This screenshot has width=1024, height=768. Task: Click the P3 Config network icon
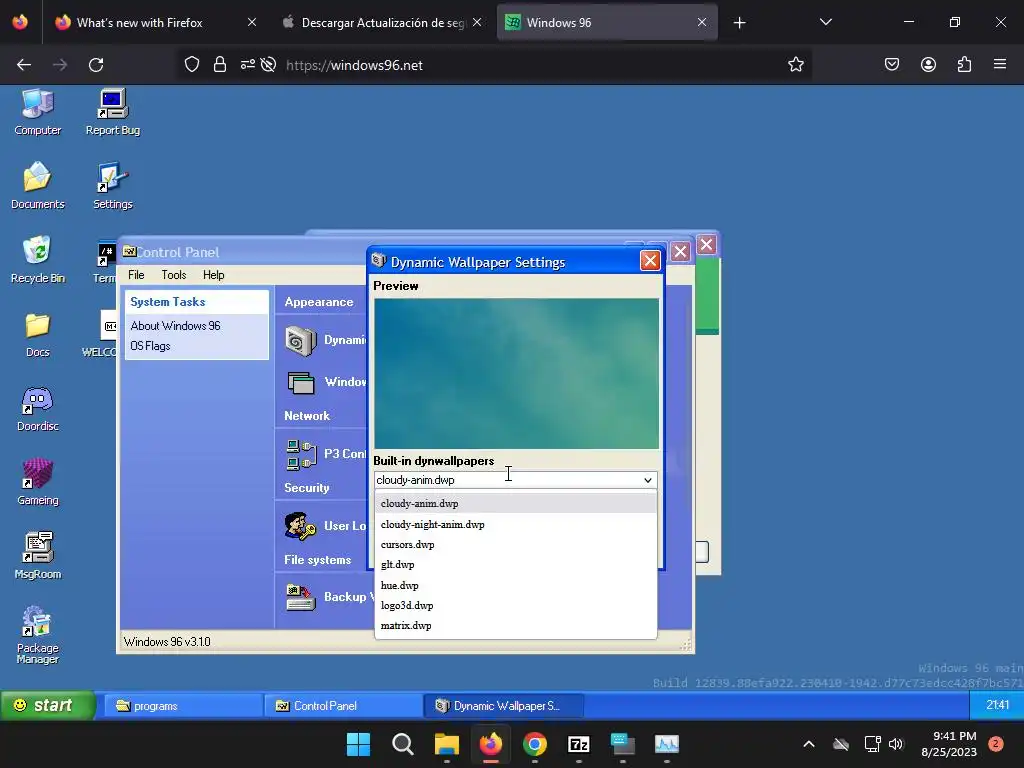click(x=301, y=455)
